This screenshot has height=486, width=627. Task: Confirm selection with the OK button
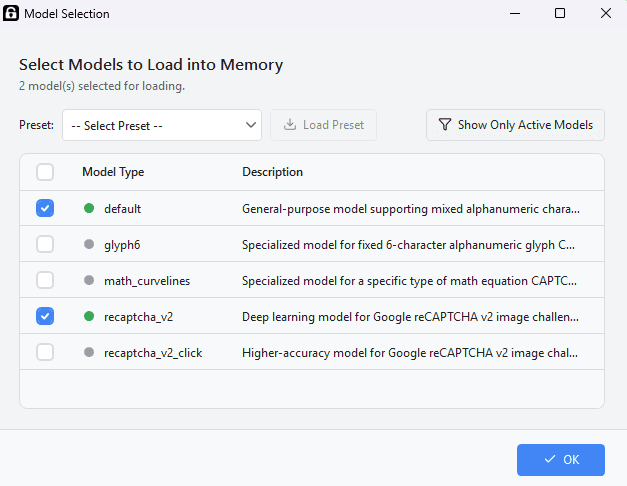pos(561,460)
